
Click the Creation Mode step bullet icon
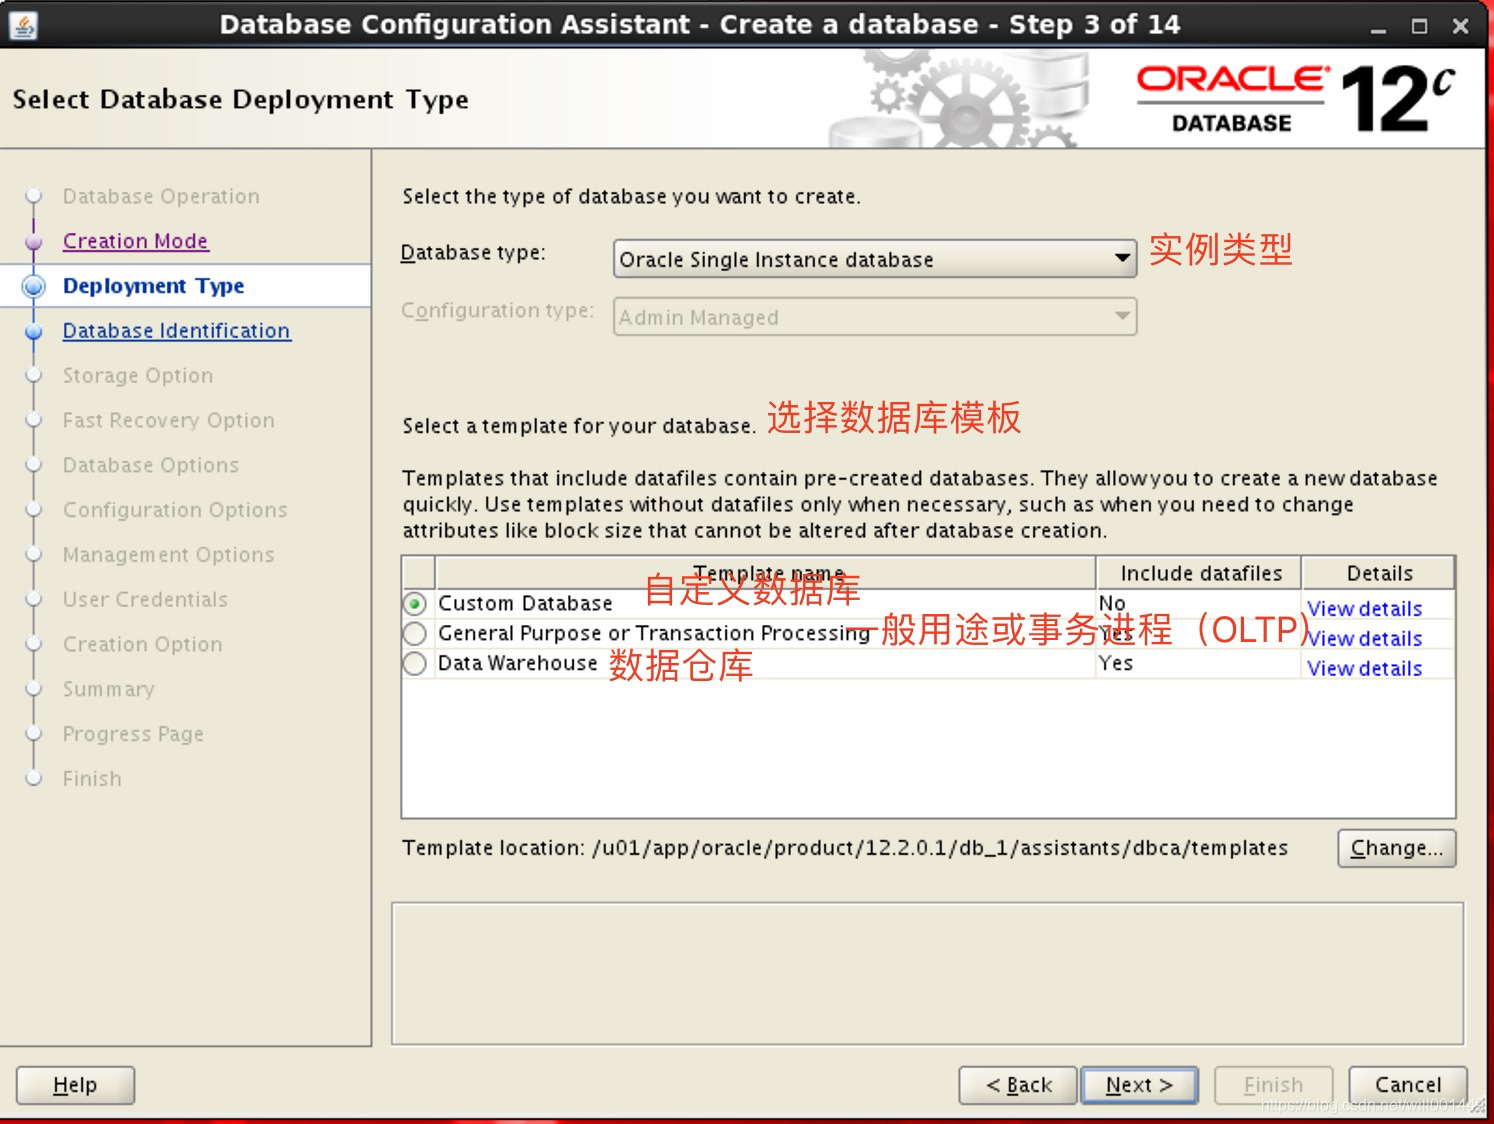(x=34, y=242)
